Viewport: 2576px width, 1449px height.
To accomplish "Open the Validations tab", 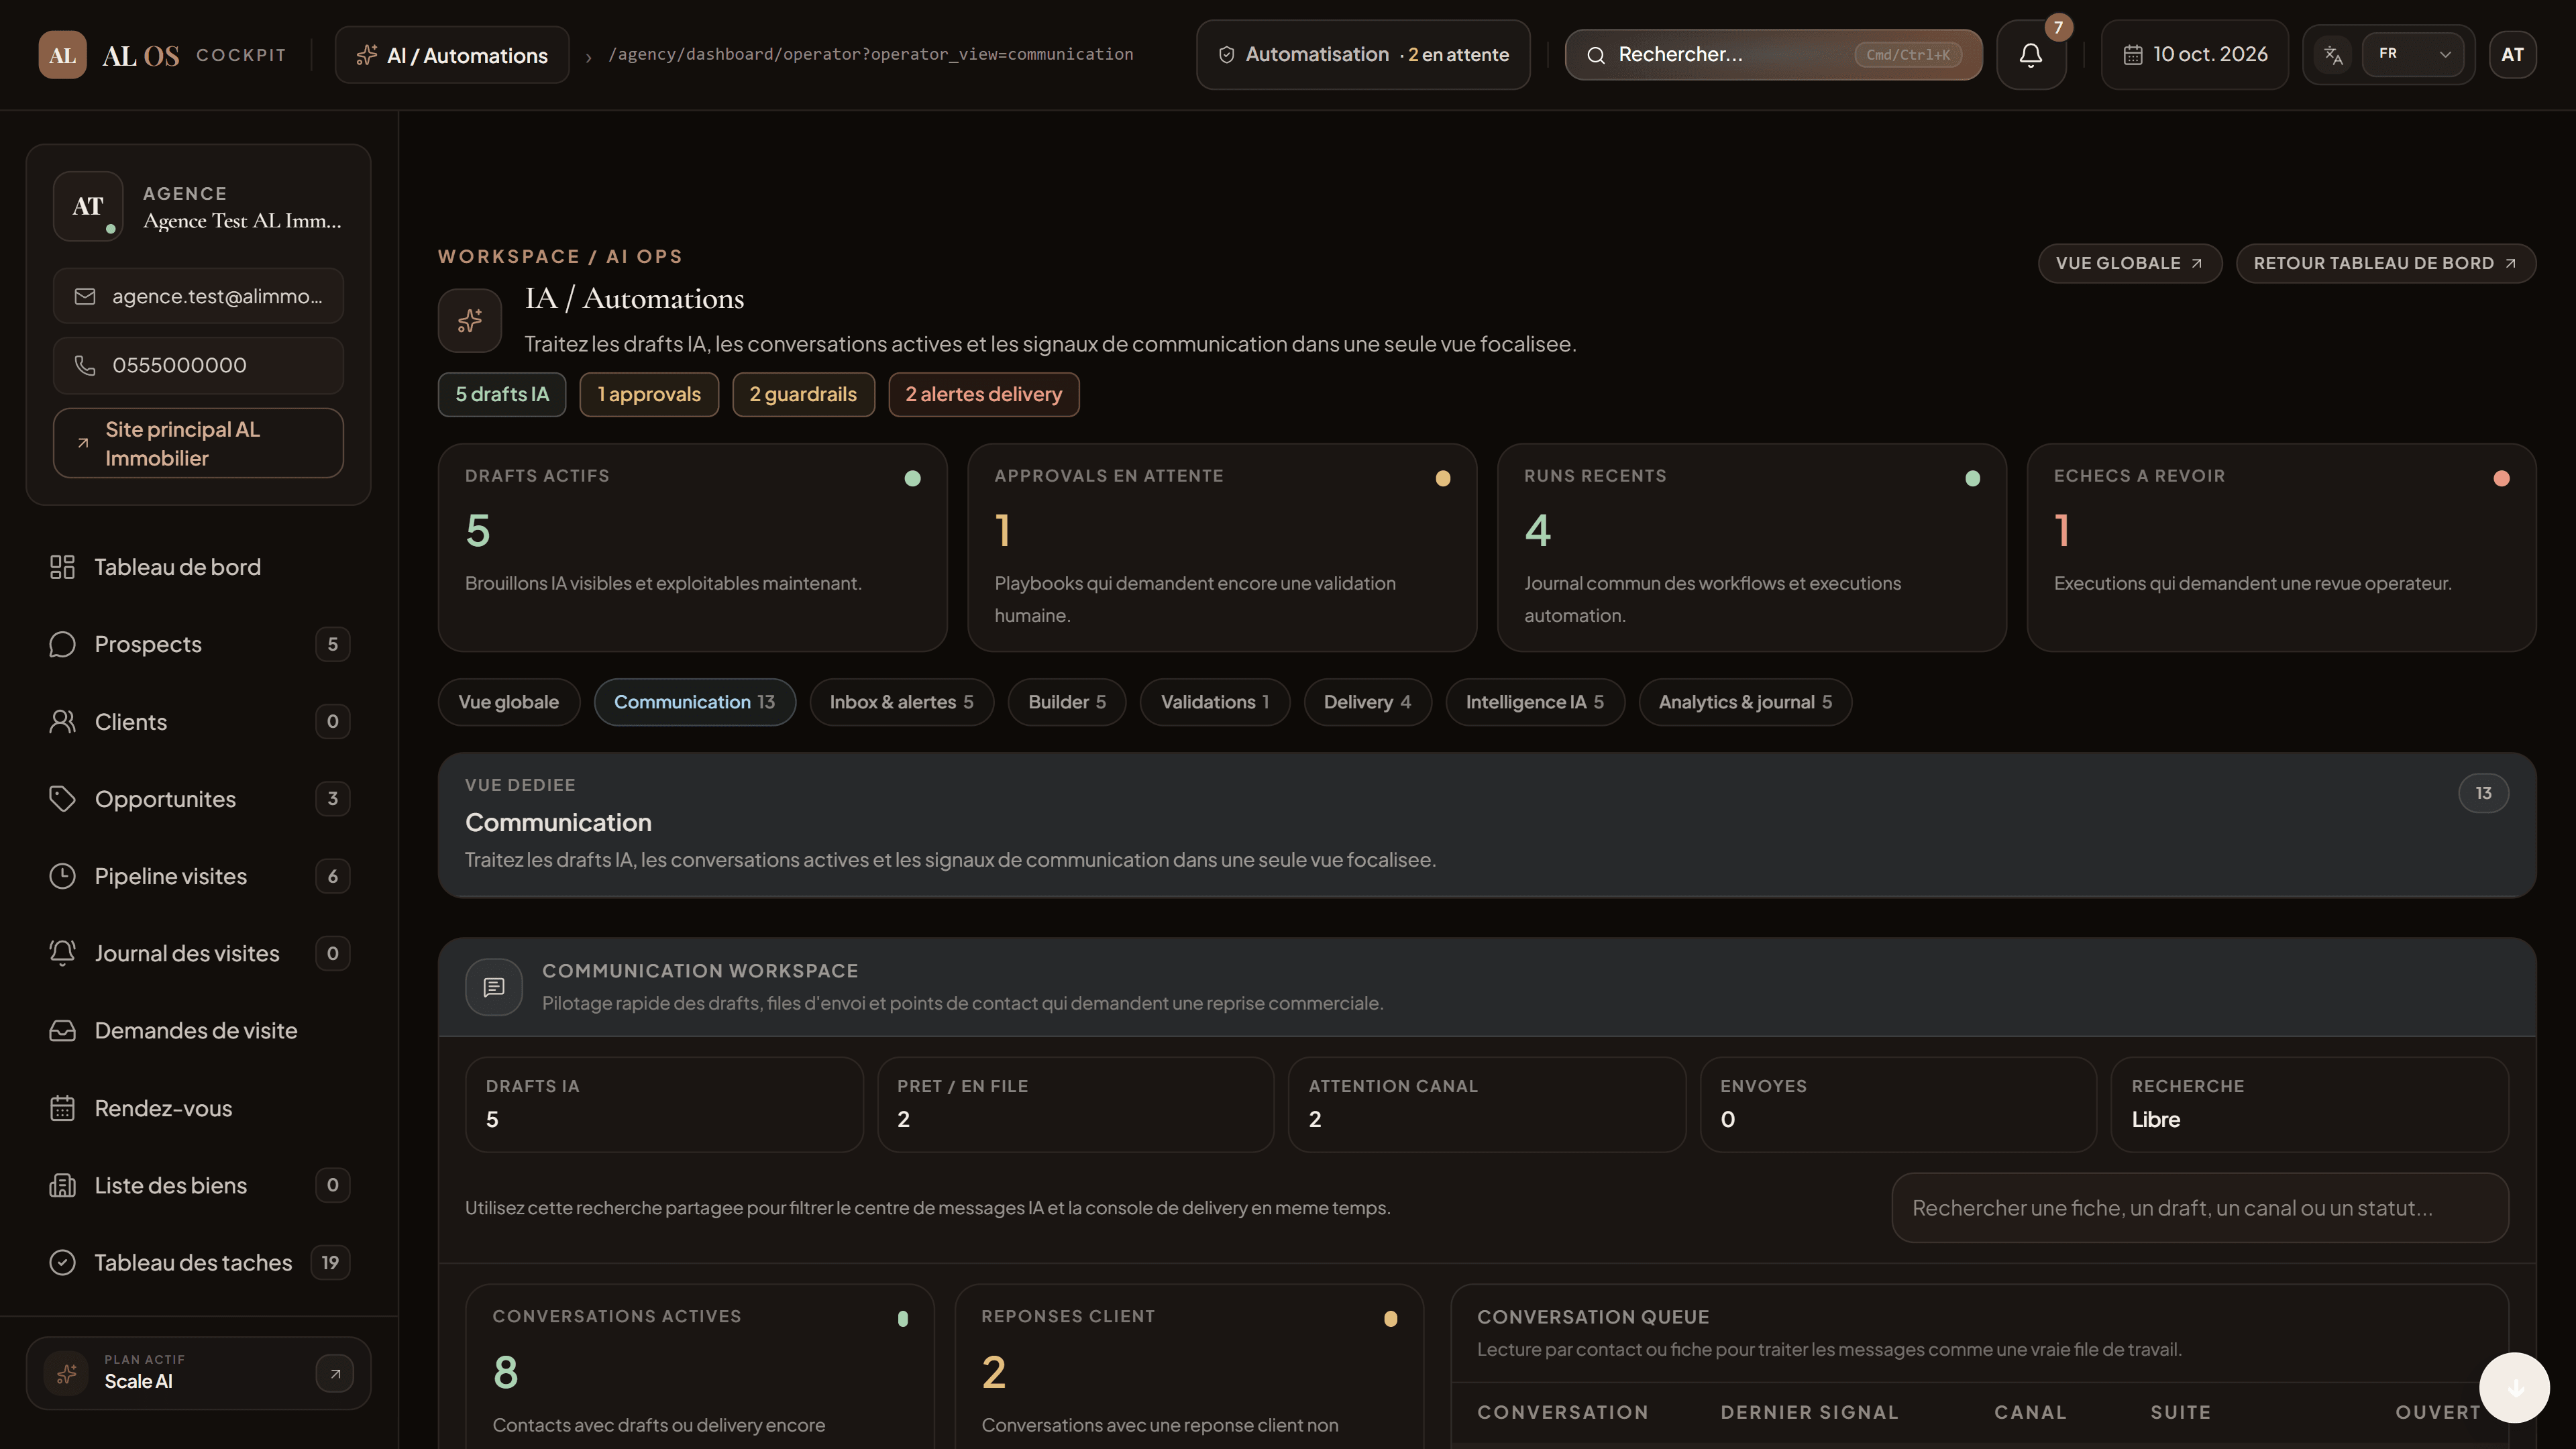I will coord(1215,702).
